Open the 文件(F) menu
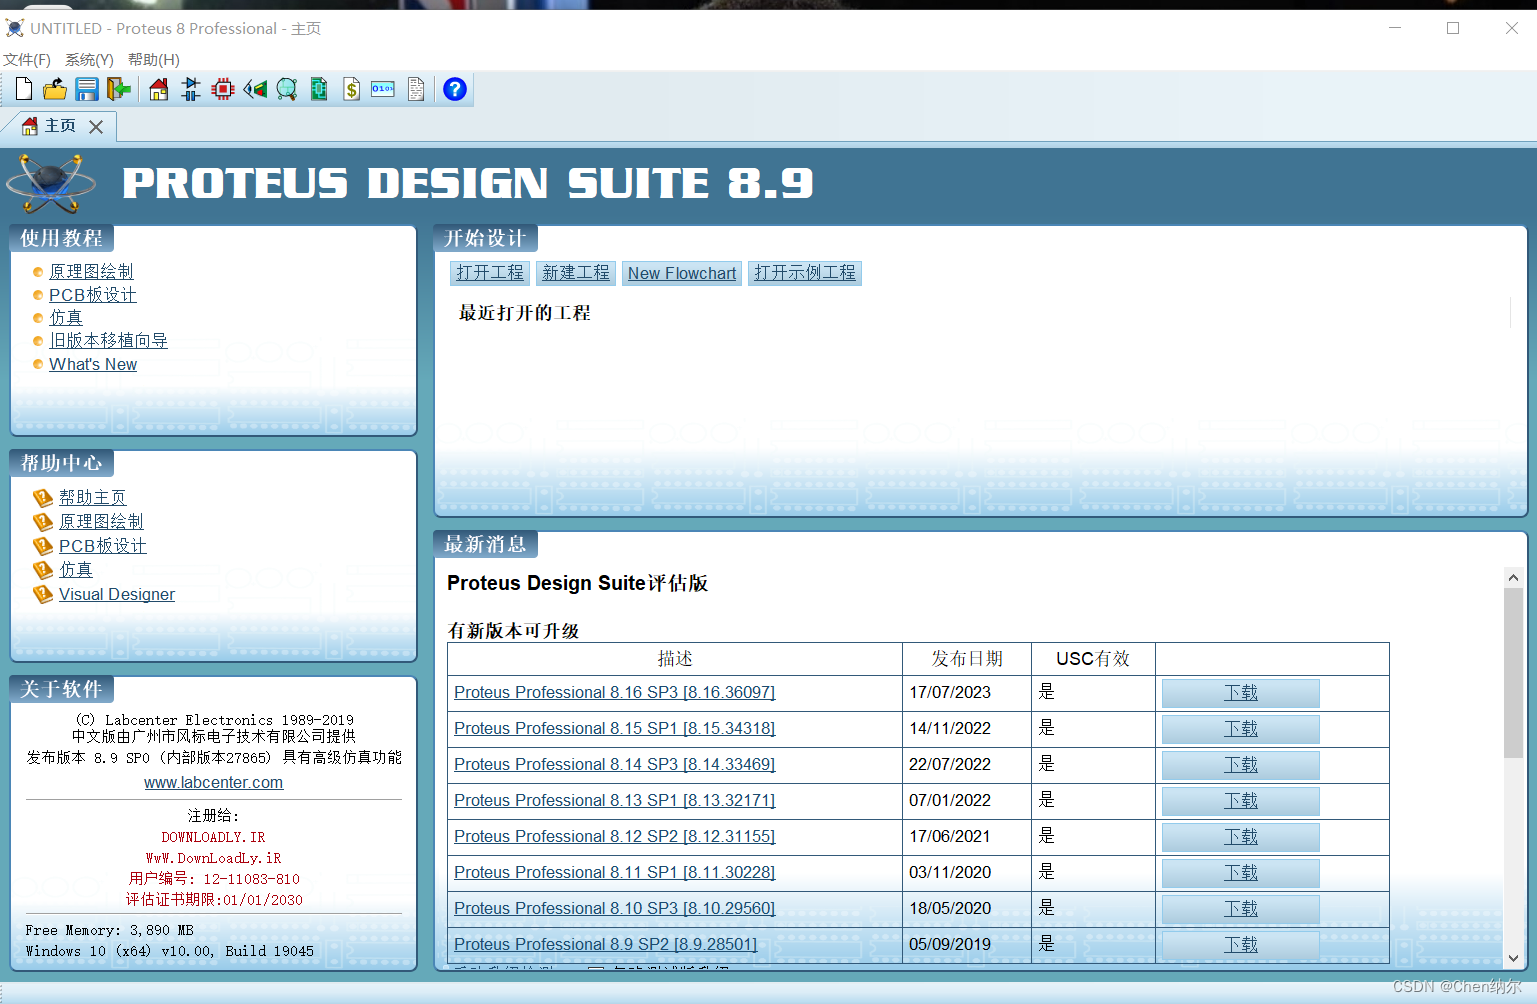Viewport: 1537px width, 1004px height. [27, 59]
